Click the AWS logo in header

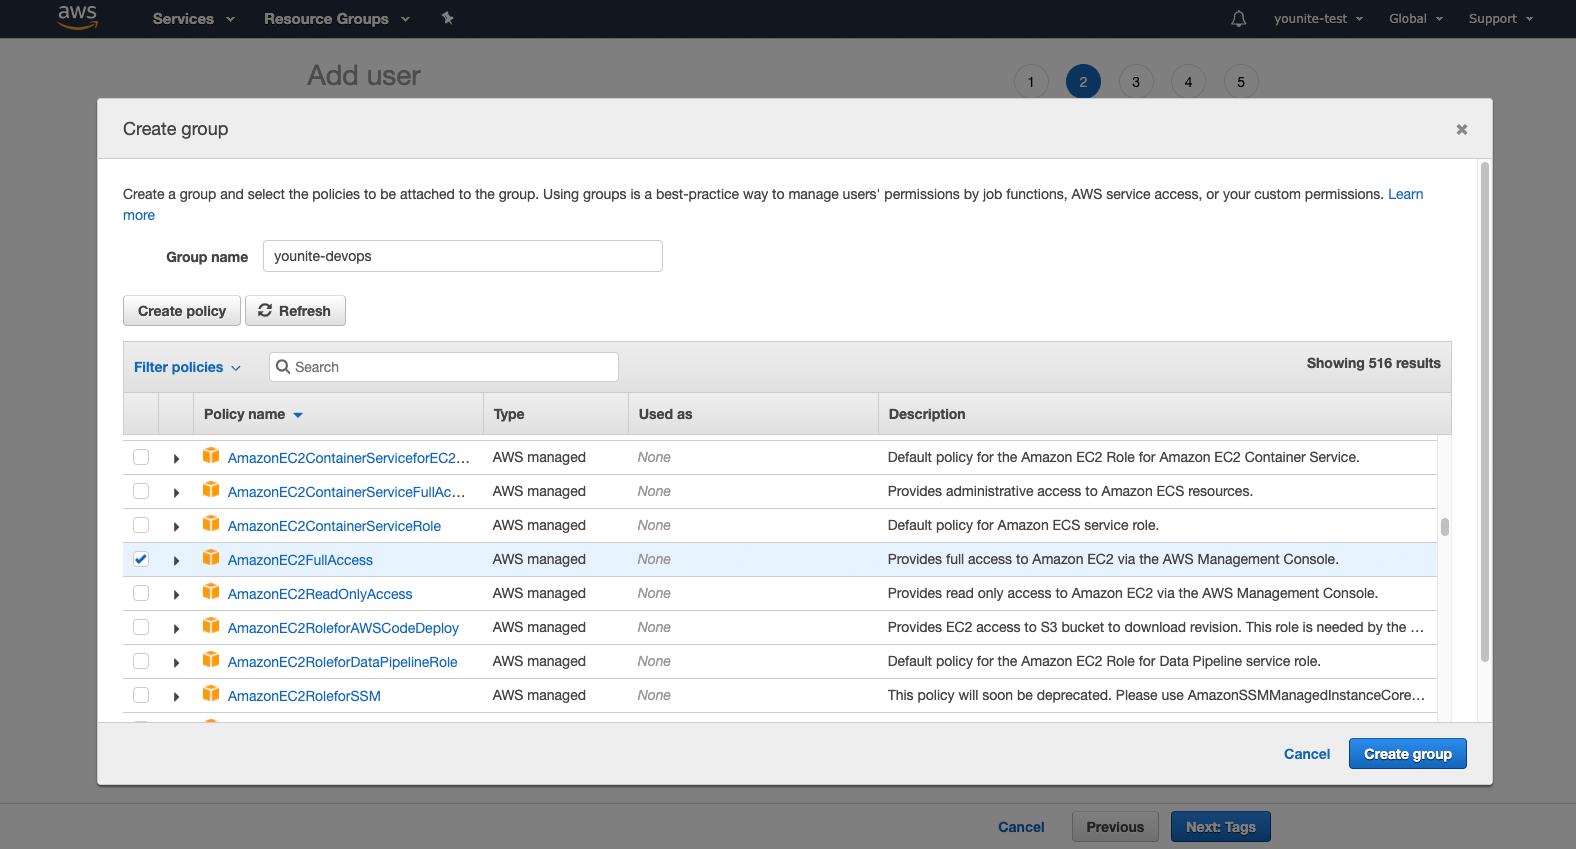pyautogui.click(x=77, y=17)
